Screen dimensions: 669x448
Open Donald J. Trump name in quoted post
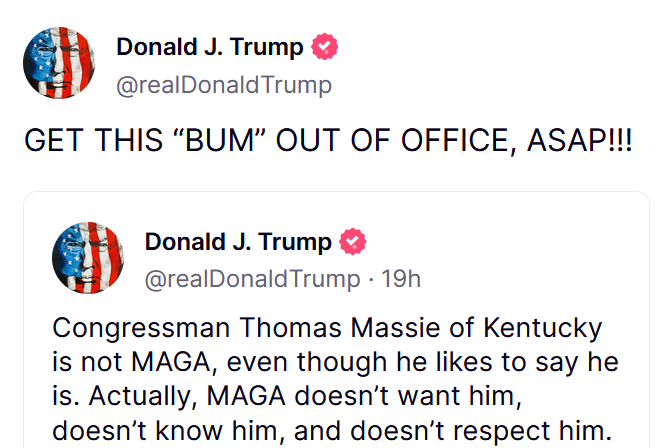click(x=238, y=242)
